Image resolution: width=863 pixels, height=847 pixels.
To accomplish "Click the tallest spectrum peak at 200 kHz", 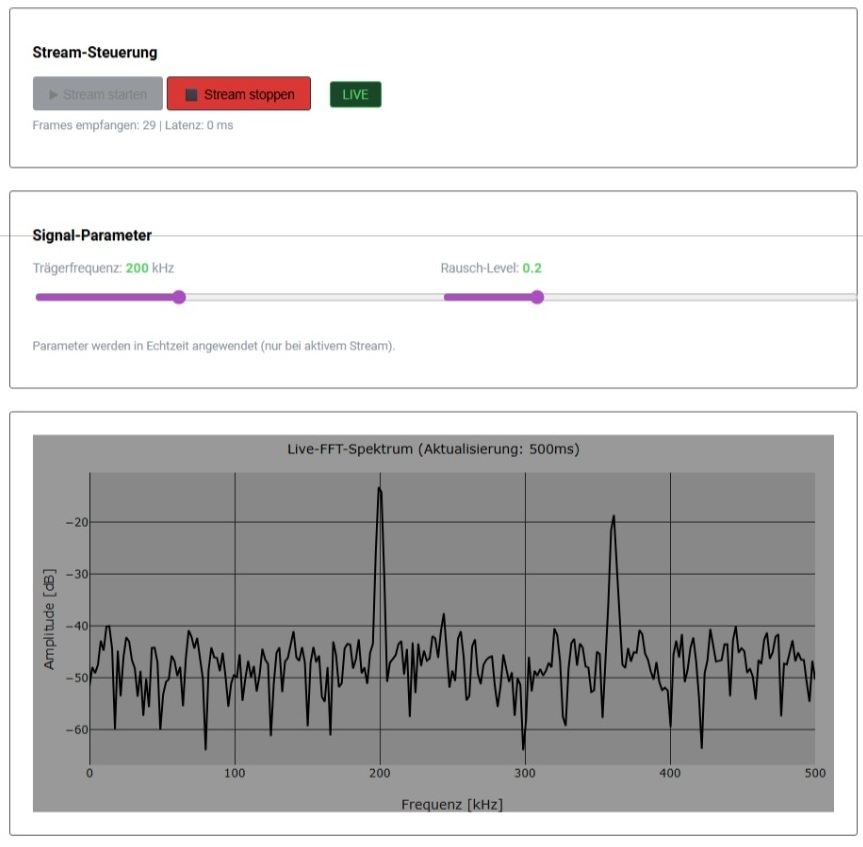I will [x=380, y=490].
